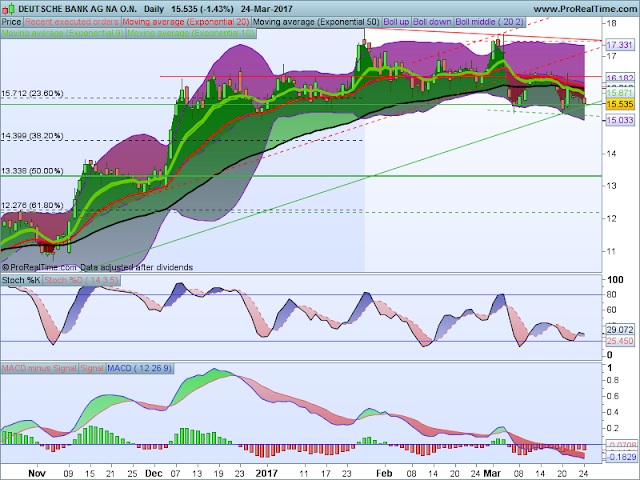Click the 13.338 (50.00%) Fibonacci label

tap(32, 171)
